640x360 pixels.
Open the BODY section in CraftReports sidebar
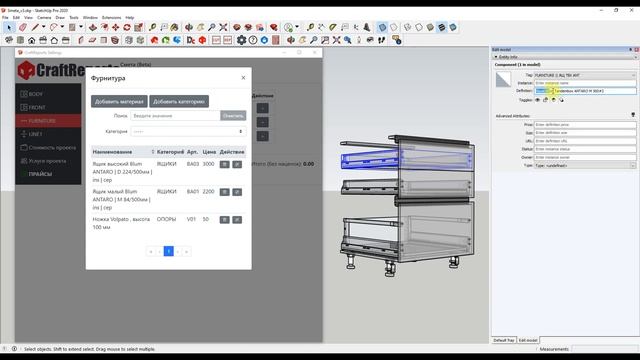[48, 94]
